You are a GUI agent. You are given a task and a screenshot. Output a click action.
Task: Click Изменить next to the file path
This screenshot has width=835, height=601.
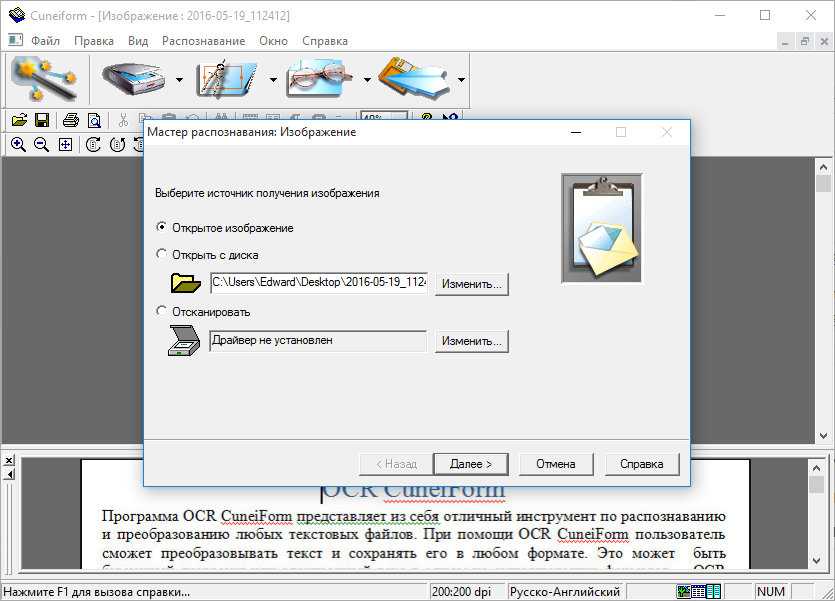tap(472, 284)
